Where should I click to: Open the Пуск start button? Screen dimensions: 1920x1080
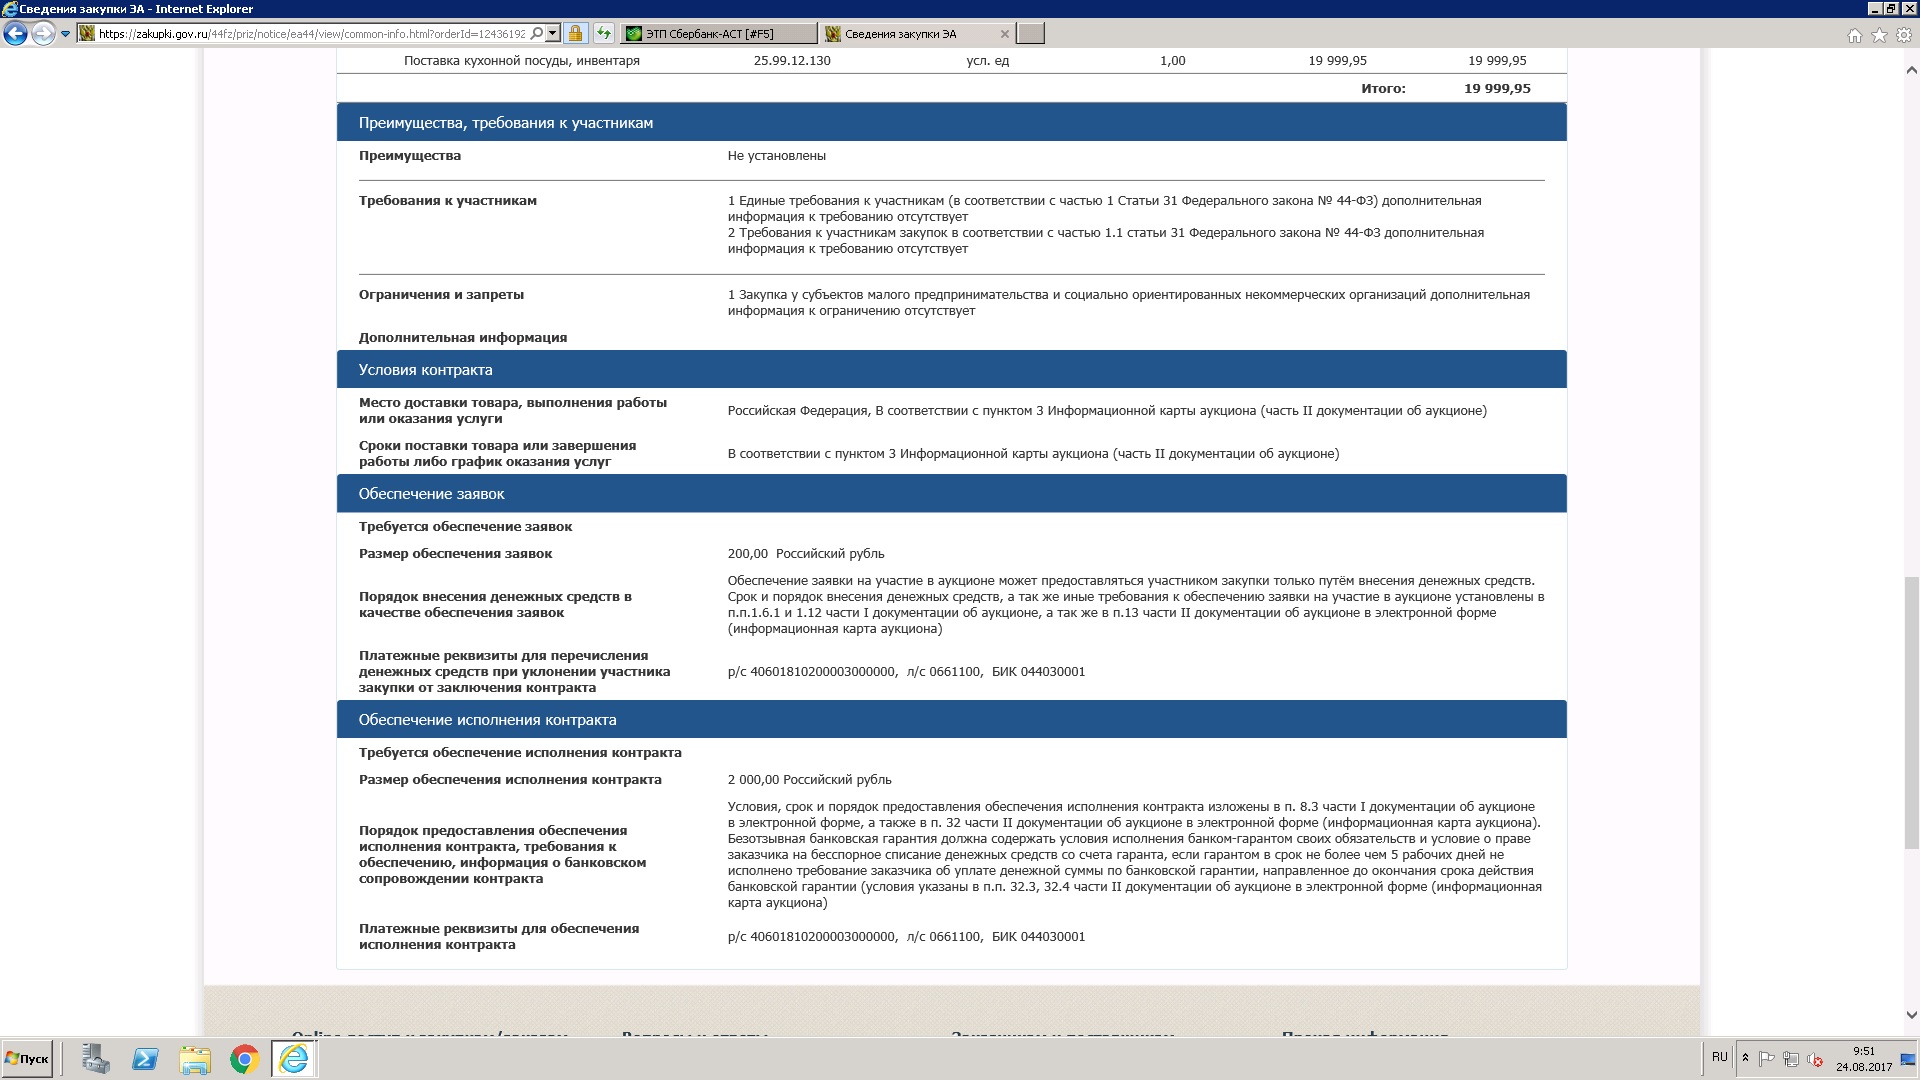(27, 1059)
